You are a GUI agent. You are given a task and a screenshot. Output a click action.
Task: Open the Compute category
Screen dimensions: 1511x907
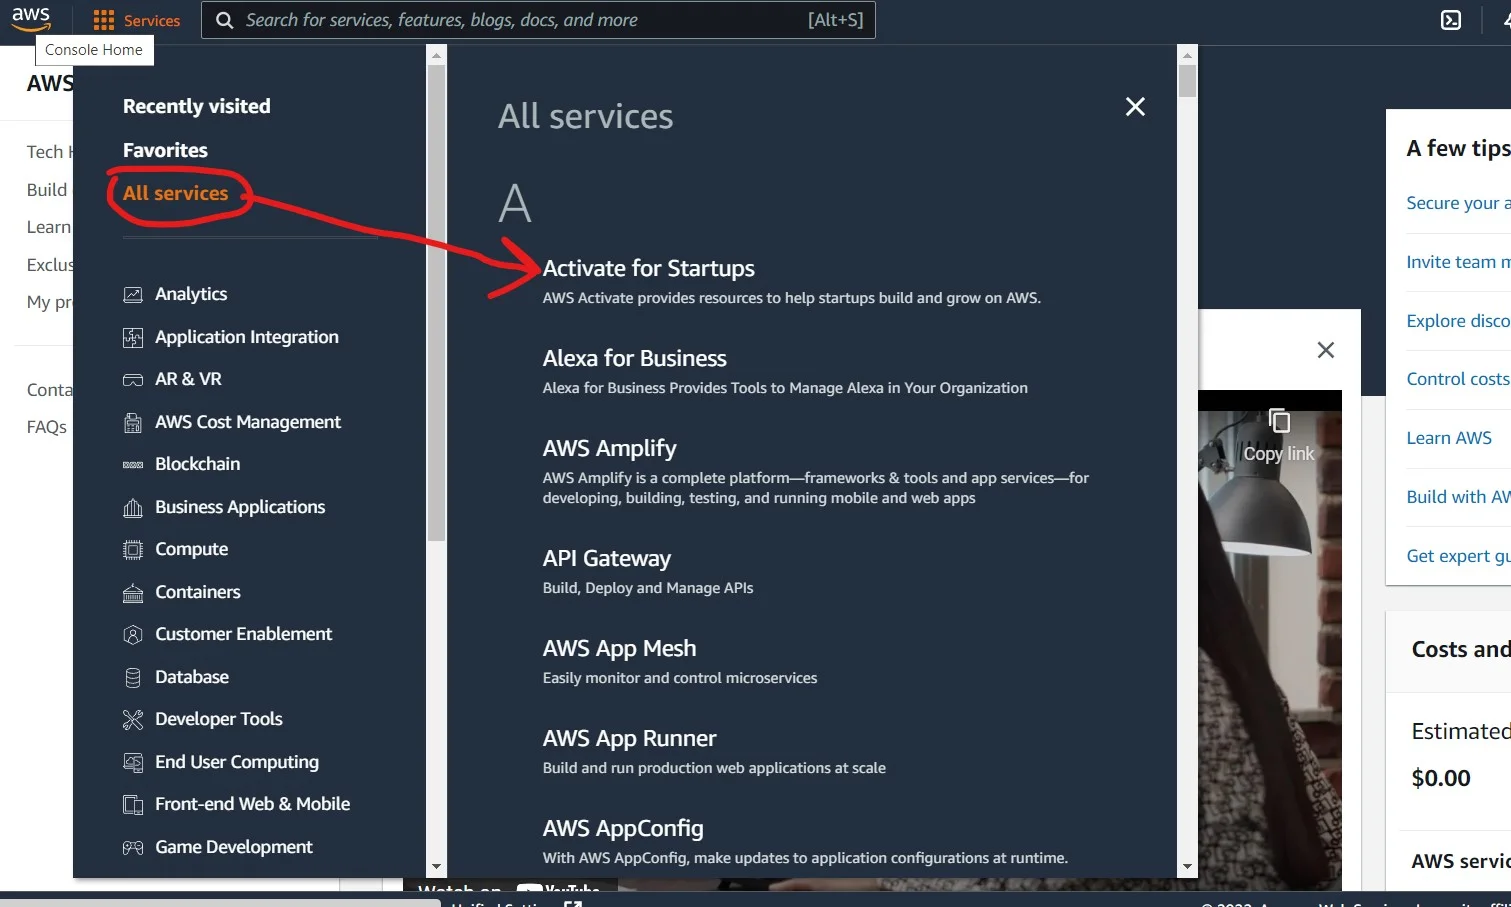click(x=192, y=549)
